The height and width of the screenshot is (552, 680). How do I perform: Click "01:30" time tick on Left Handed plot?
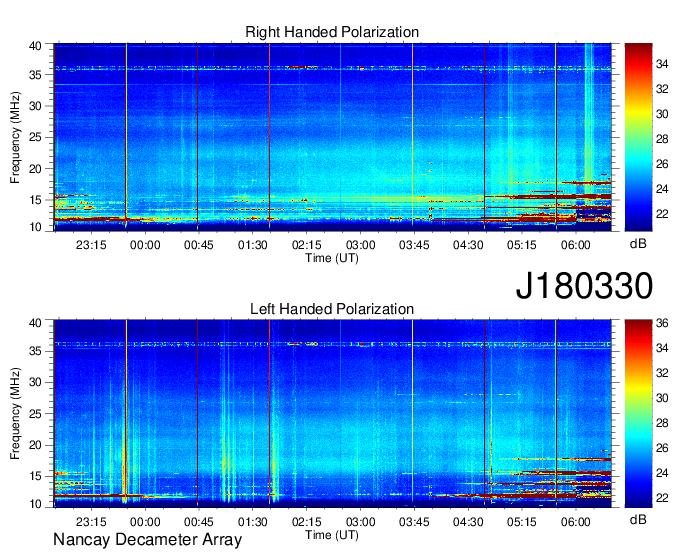[x=253, y=522]
